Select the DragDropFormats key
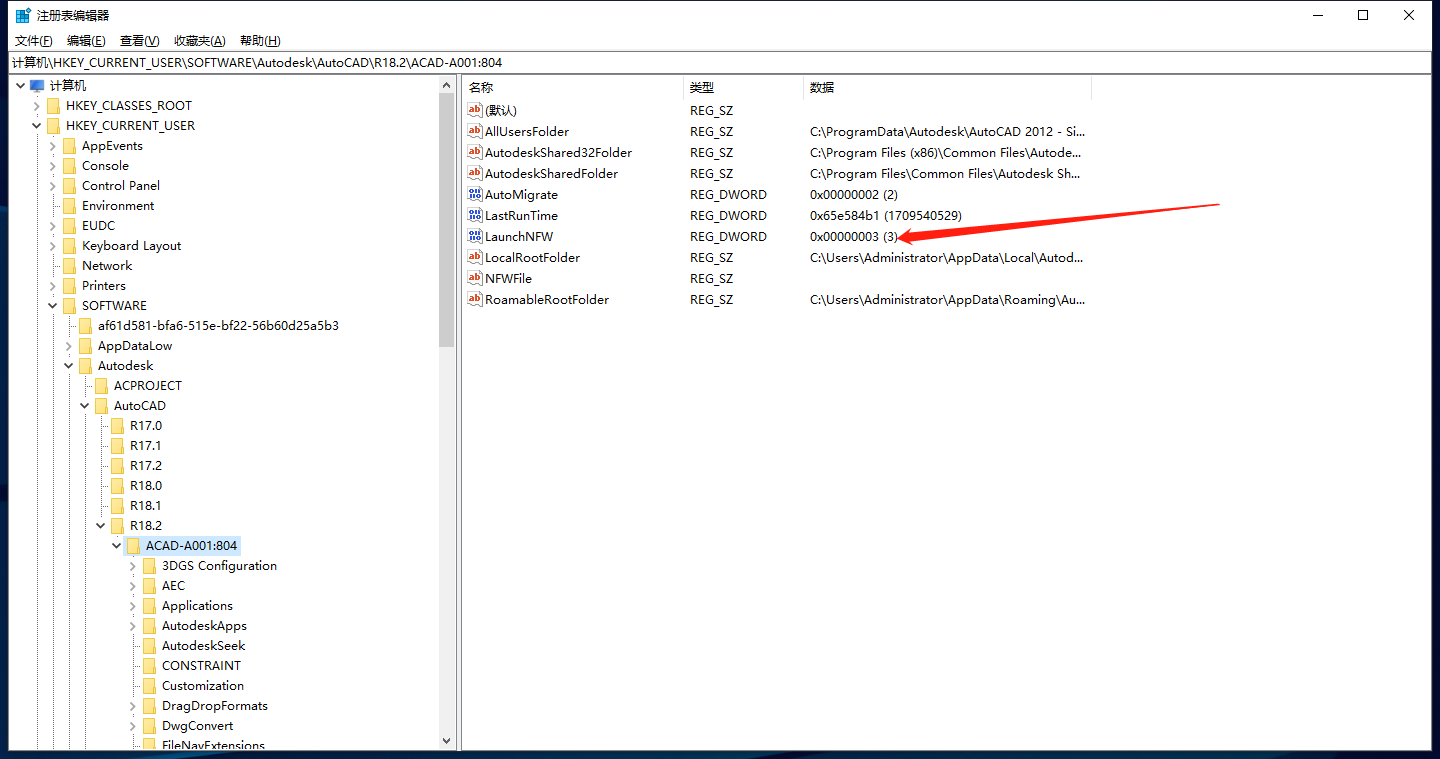1440x759 pixels. click(x=215, y=706)
